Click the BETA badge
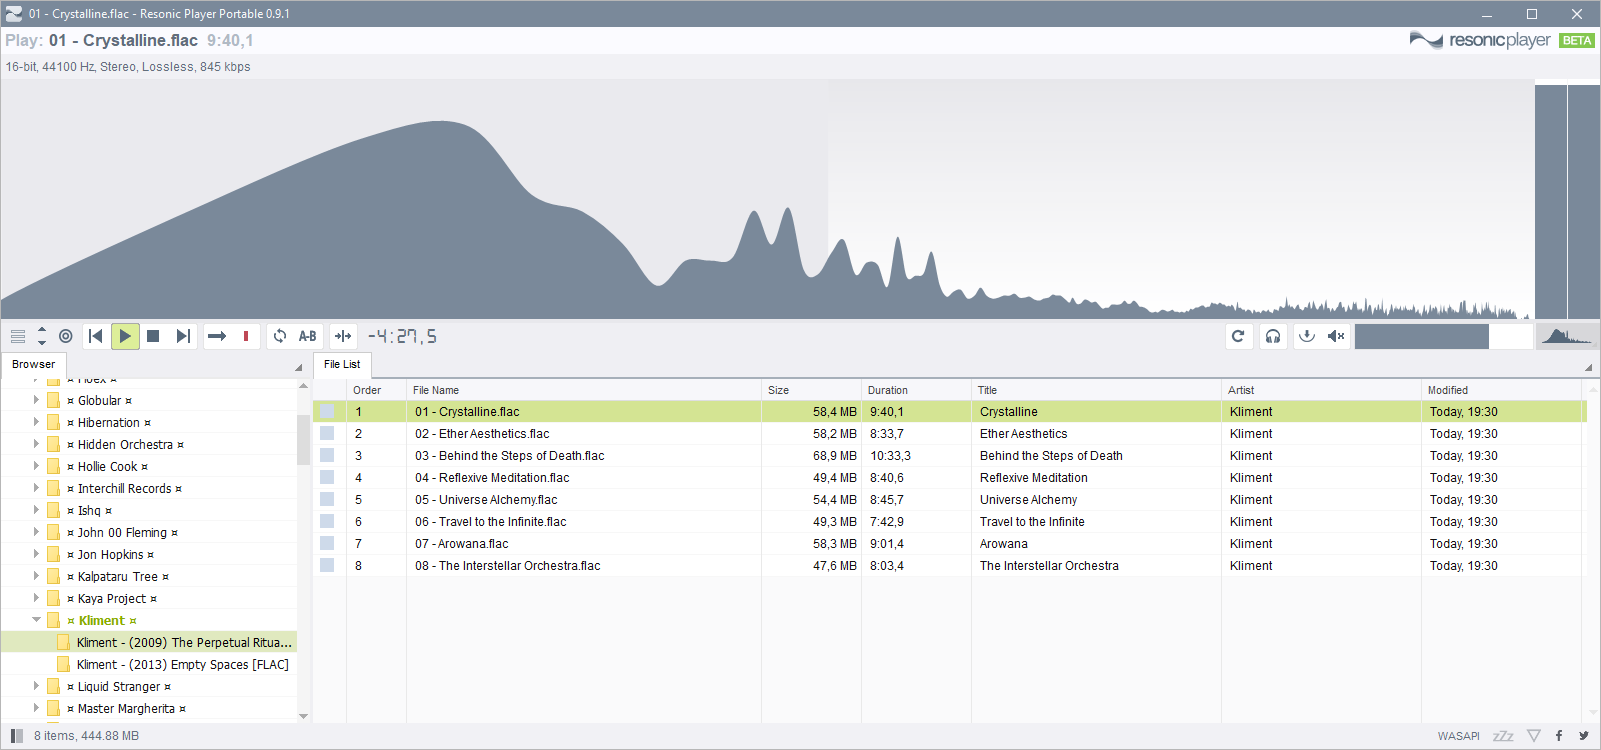This screenshot has width=1601, height=750. (1577, 40)
